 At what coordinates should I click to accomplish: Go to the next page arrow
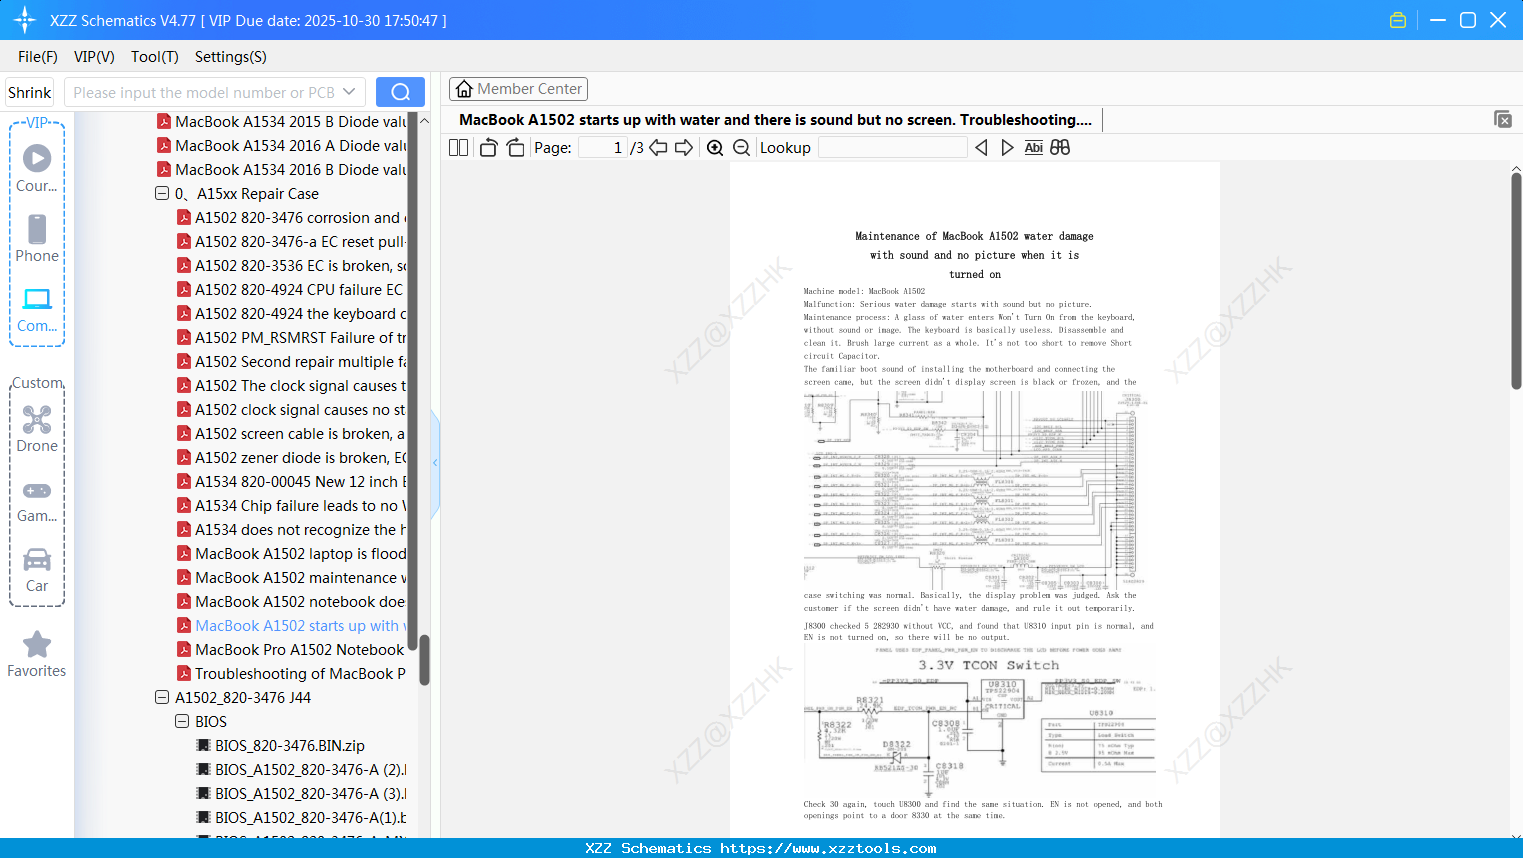tap(684, 147)
